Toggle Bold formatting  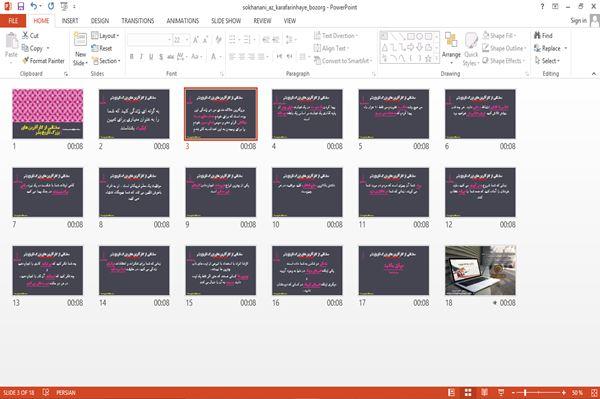click(132, 57)
